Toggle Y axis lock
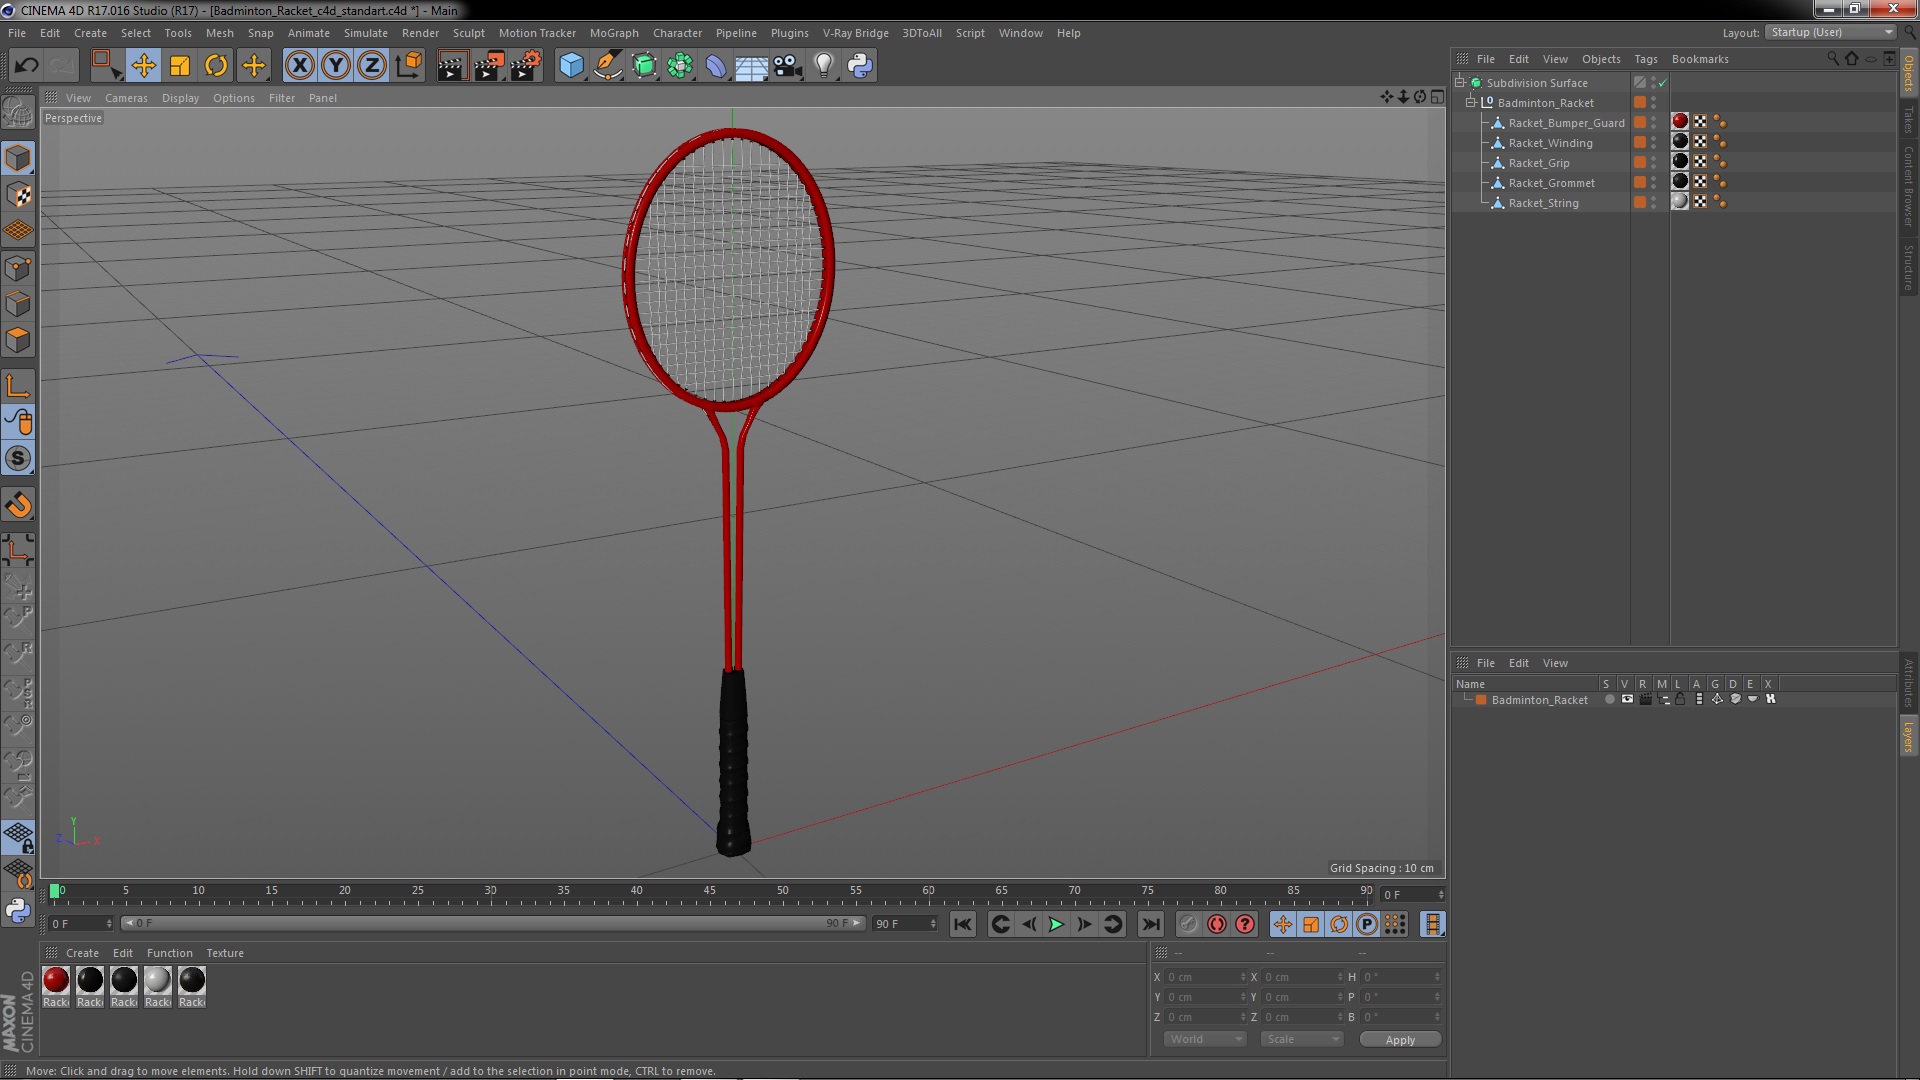1920x1080 pixels. click(x=336, y=66)
